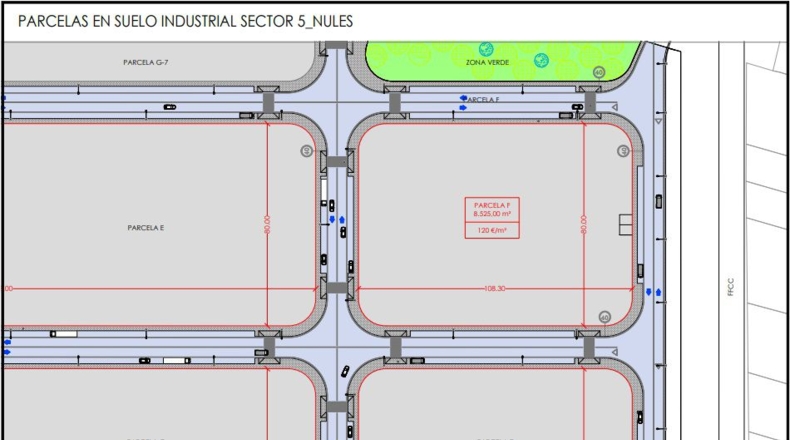This screenshot has width=790, height=440.
Task: Click the 40 speed sign in Parcela E
Action: 306,151
